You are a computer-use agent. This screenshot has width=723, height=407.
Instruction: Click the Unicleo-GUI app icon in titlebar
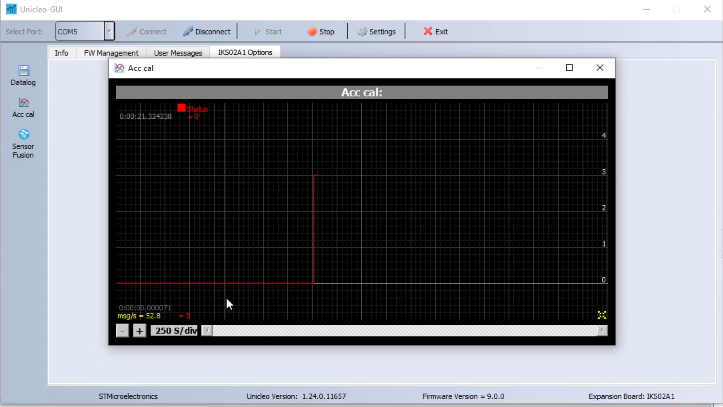(x=11, y=9)
